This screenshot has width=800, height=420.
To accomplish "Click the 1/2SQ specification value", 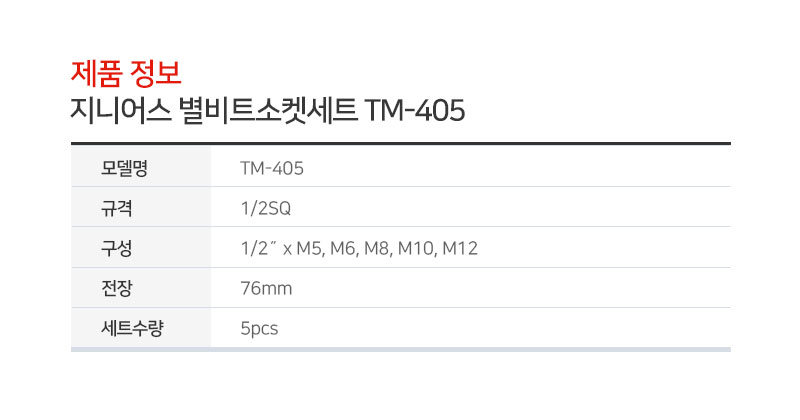I will coord(265,208).
